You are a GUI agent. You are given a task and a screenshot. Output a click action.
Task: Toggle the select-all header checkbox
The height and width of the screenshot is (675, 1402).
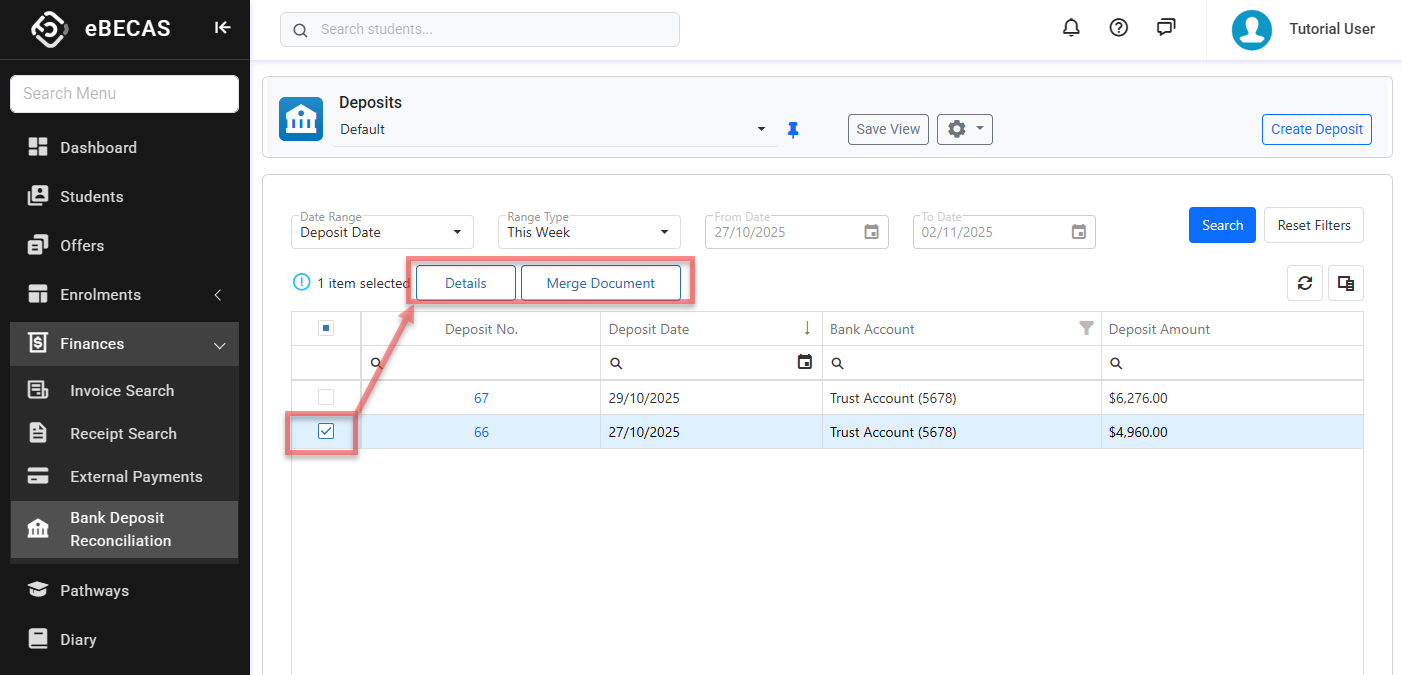[326, 328]
